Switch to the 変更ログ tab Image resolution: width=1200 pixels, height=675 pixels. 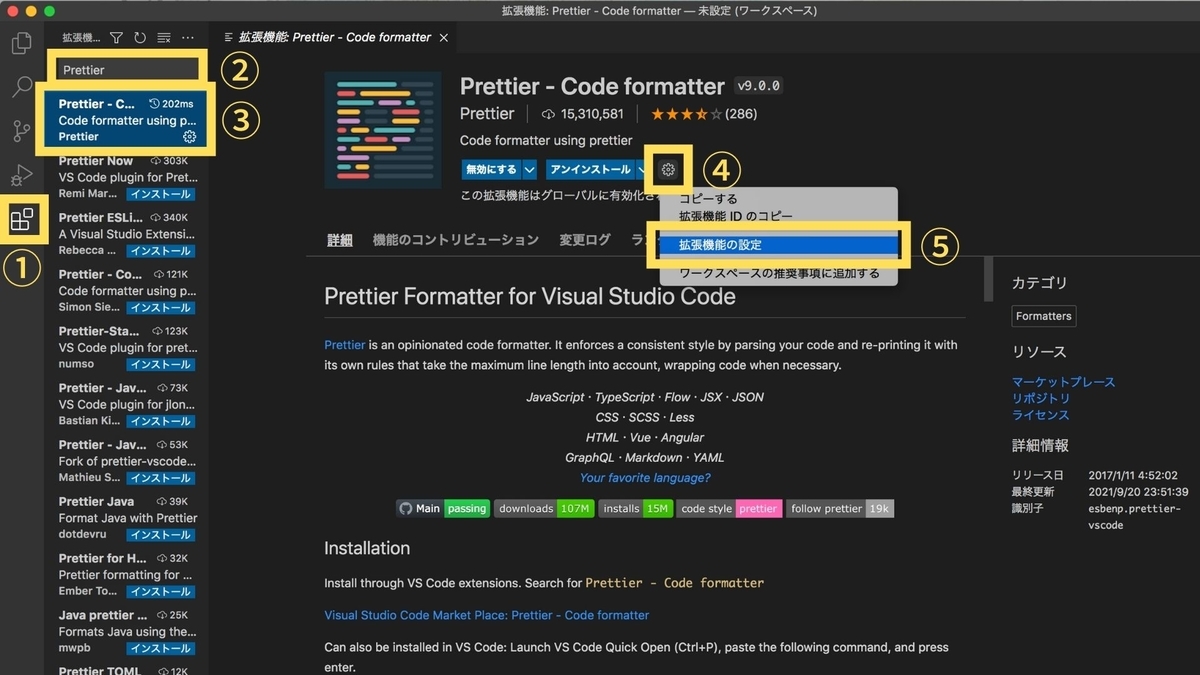pyautogui.click(x=585, y=240)
